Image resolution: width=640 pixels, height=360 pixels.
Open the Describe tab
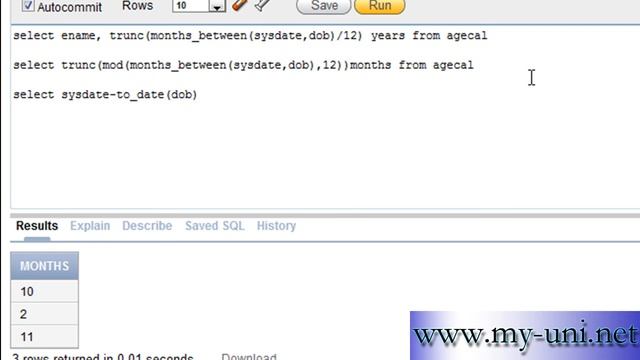[147, 226]
